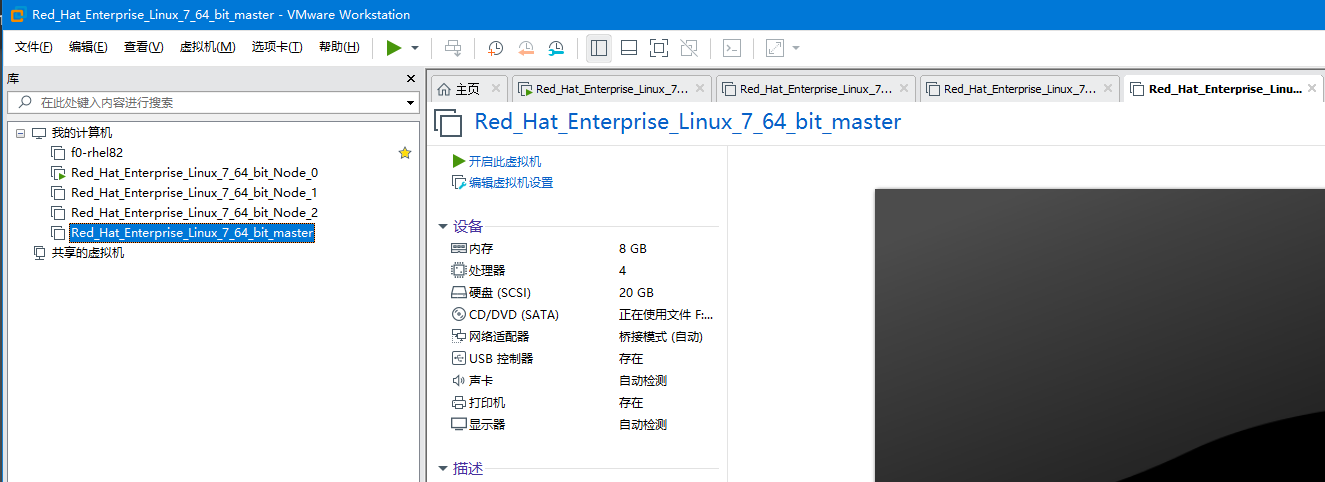Close the active bold Red_Hat_Enterprise_Linu... tab
This screenshot has height=482, width=1325.
1314,88
